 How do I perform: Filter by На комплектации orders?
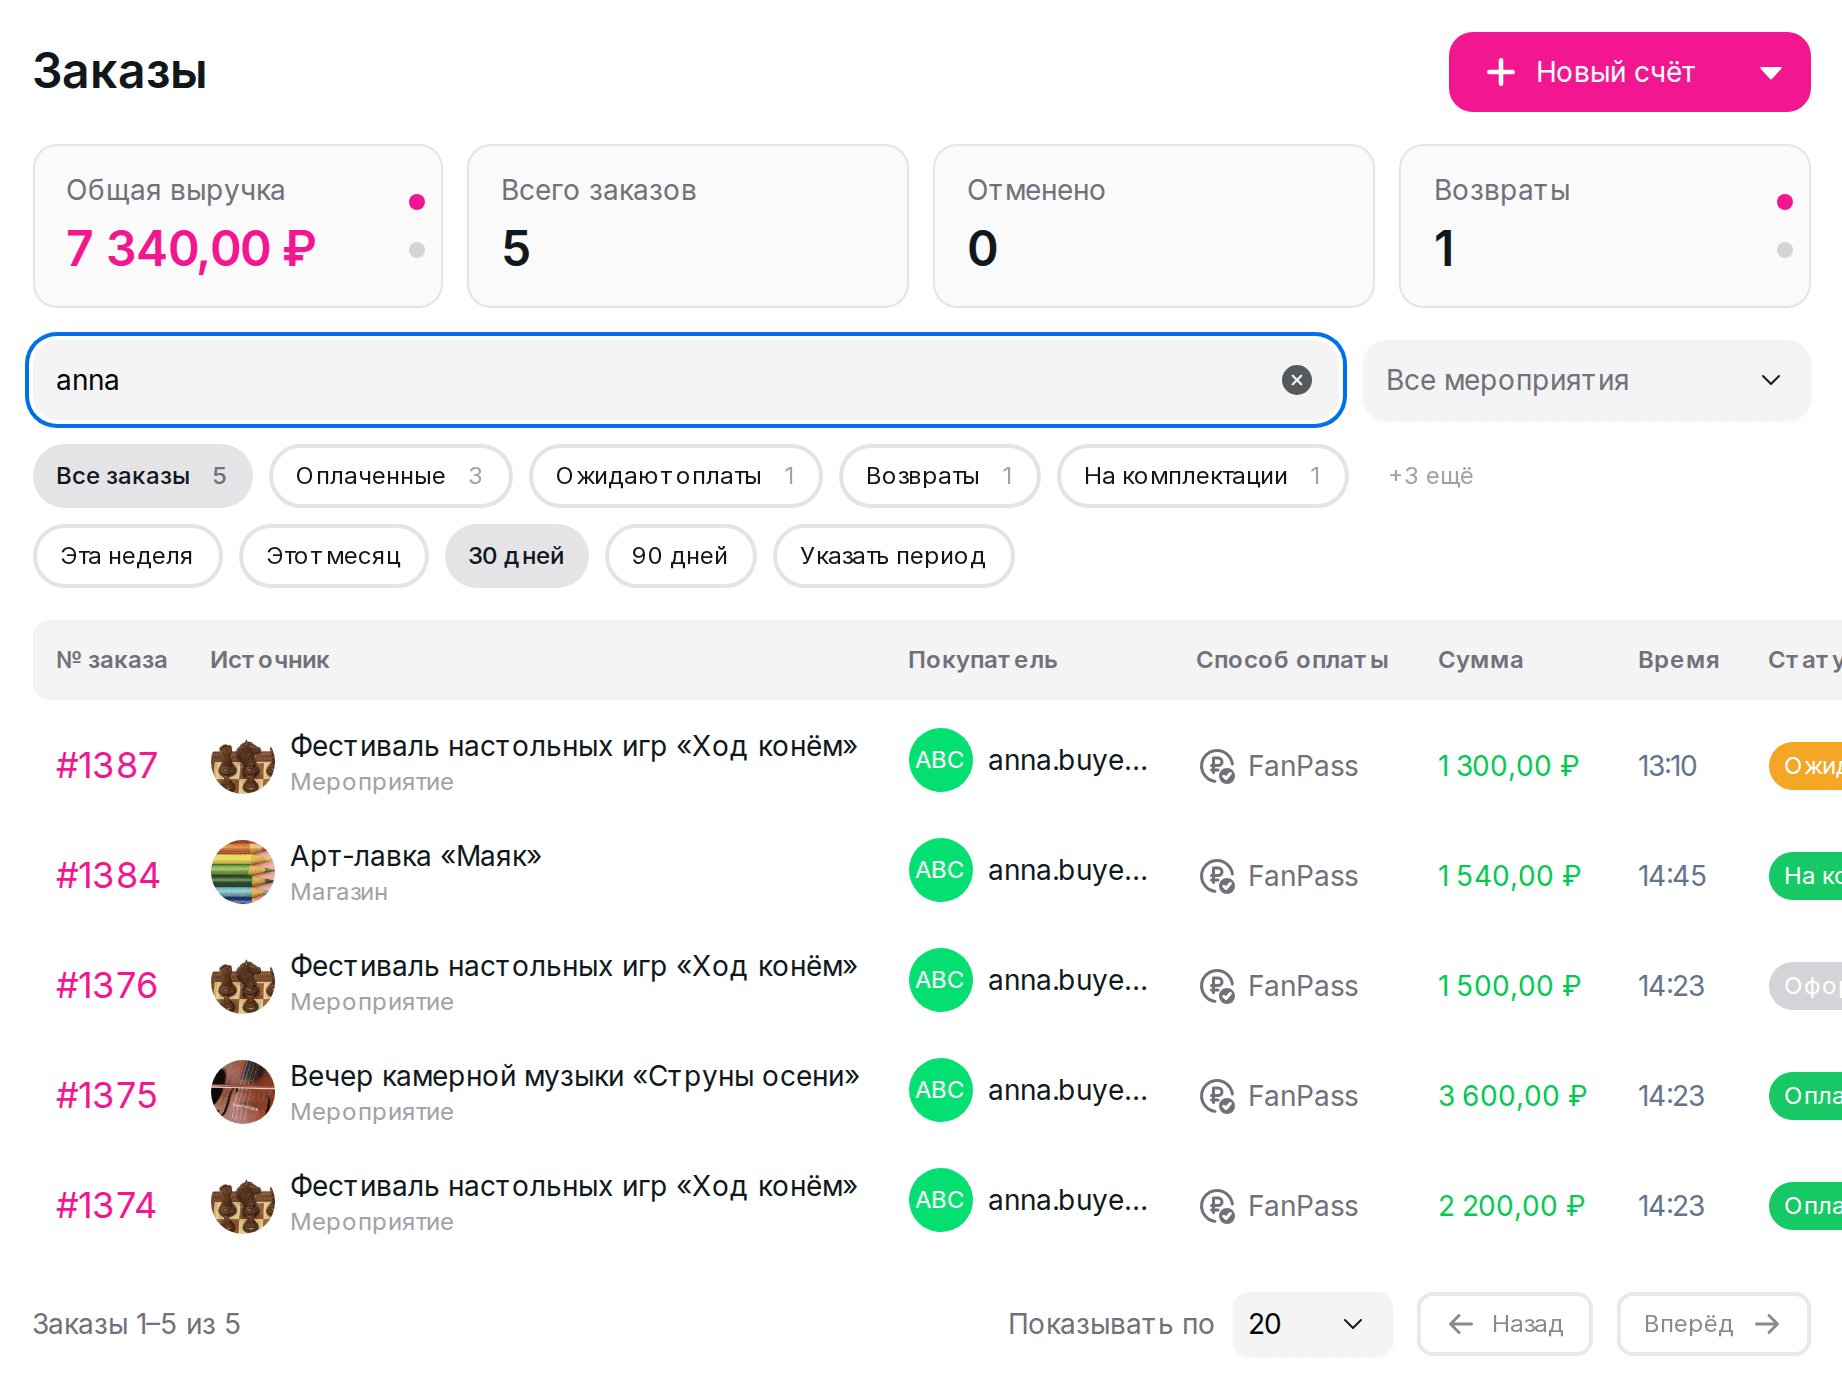tap(1202, 476)
